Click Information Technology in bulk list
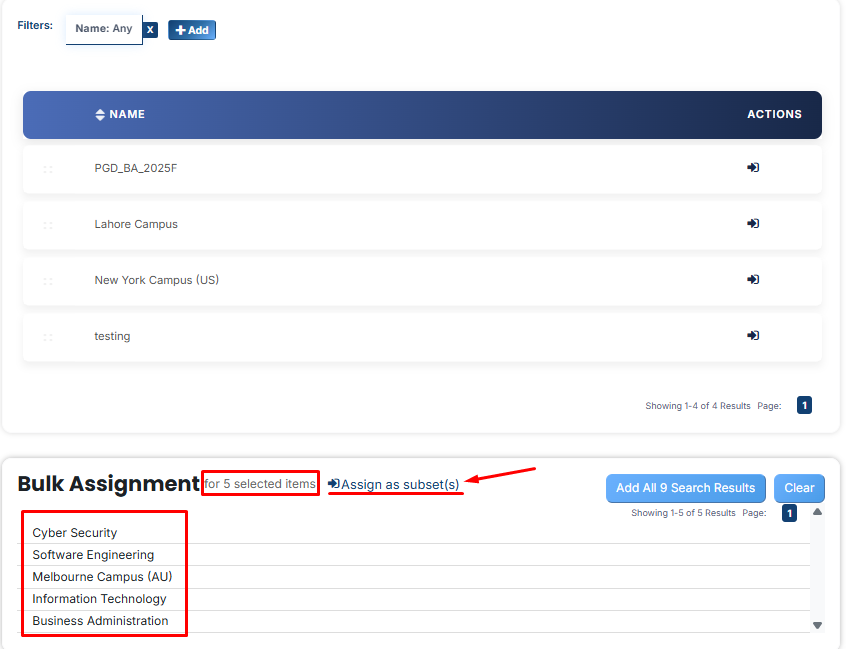The image size is (846, 649). tap(99, 599)
